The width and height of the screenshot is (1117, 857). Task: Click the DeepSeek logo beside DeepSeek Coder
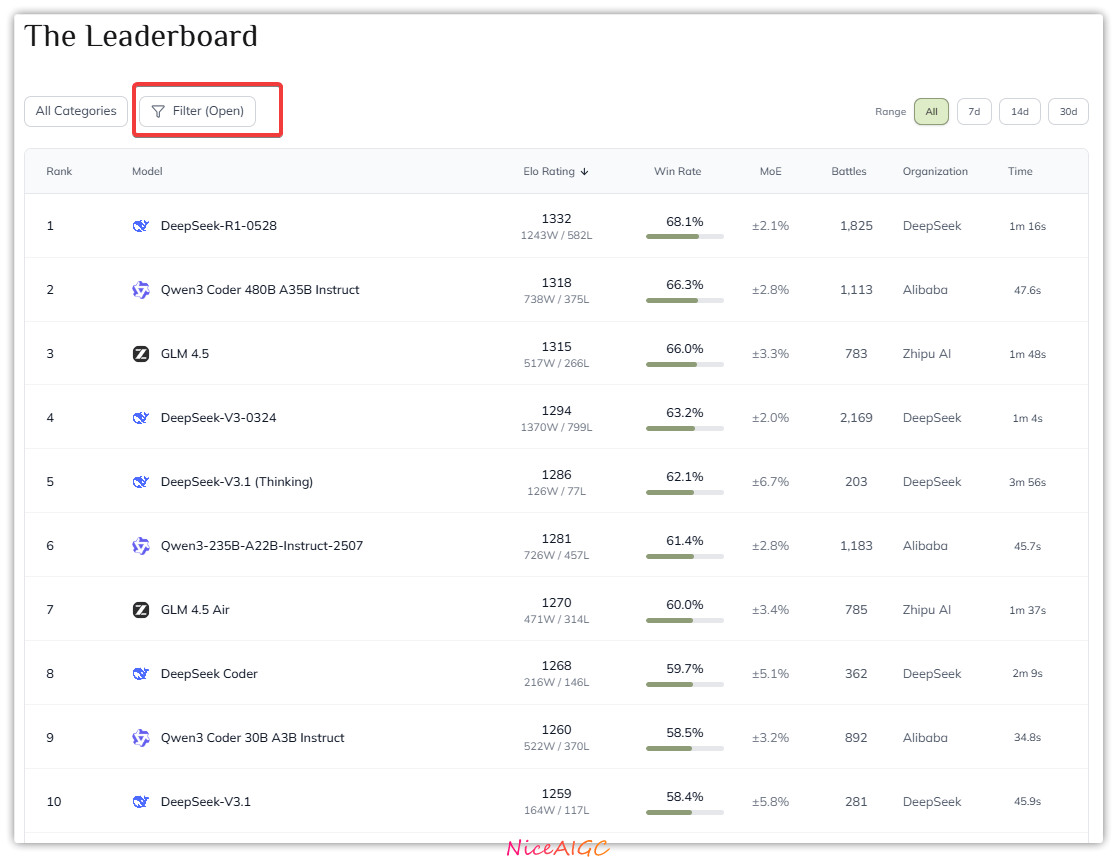[141, 674]
